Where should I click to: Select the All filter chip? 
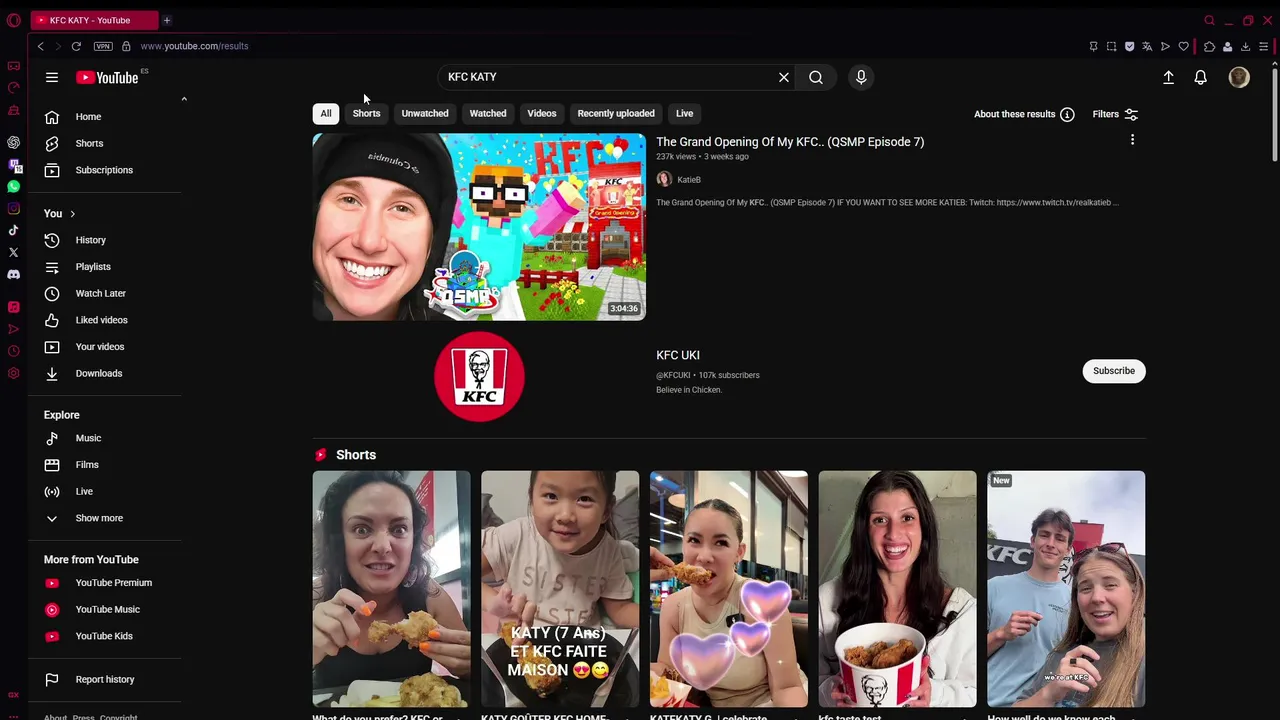[x=325, y=113]
